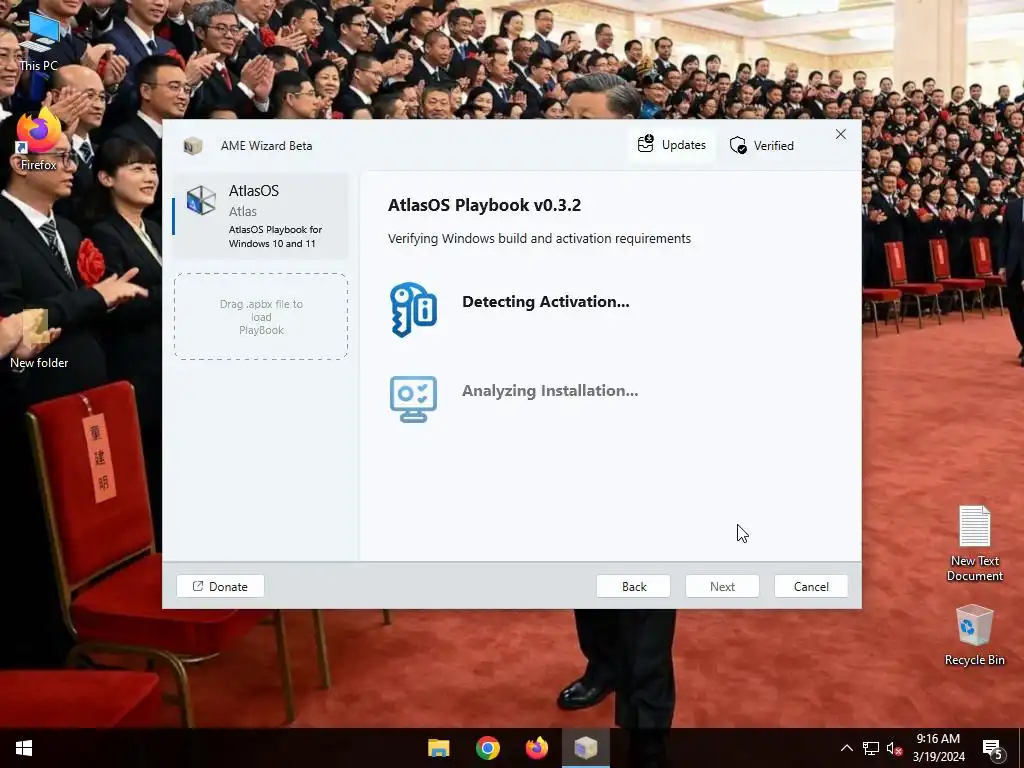The height and width of the screenshot is (768, 1024).
Task: Click the AME Wizard Beta title text
Action: tap(266, 146)
